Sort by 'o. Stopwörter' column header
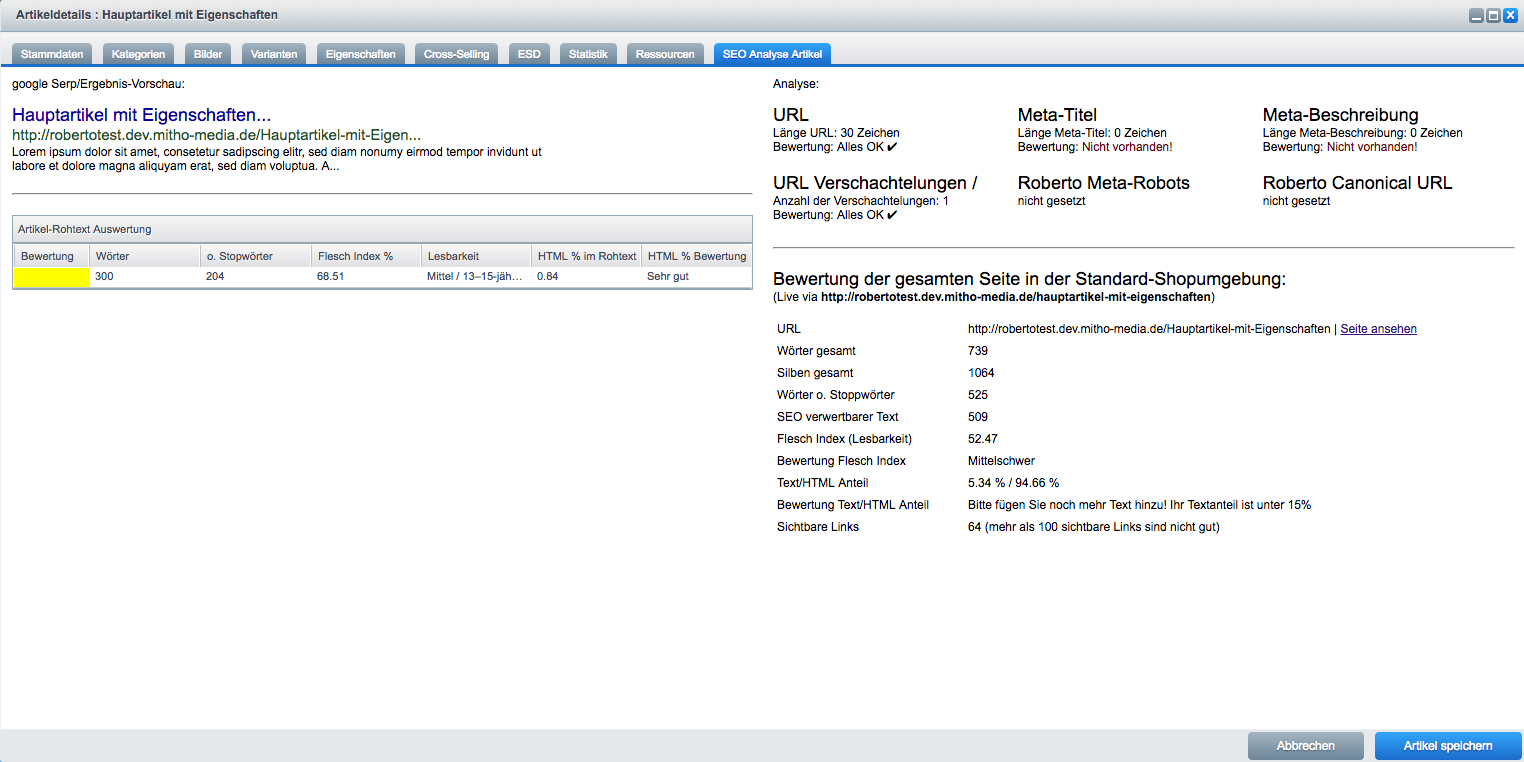The width and height of the screenshot is (1524, 762). tap(256, 256)
